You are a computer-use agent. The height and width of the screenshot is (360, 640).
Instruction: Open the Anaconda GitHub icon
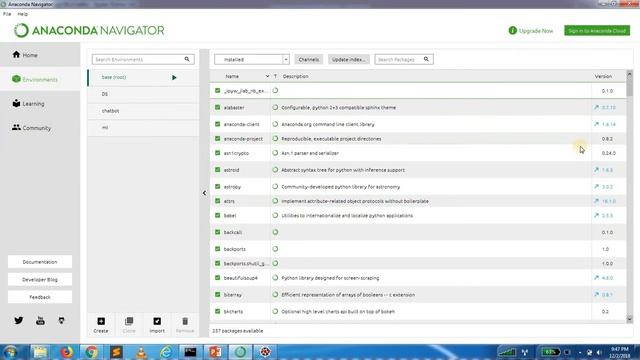[61, 320]
